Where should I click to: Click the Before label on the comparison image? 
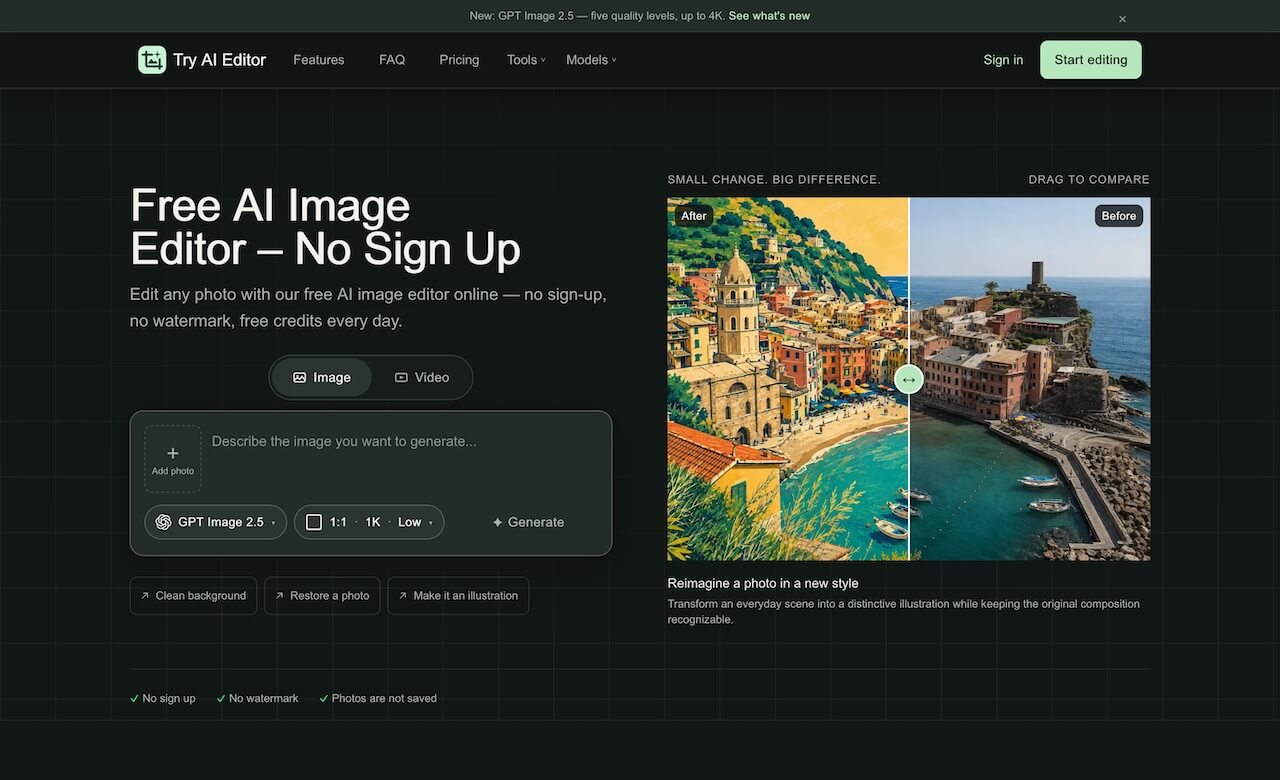coord(1119,216)
